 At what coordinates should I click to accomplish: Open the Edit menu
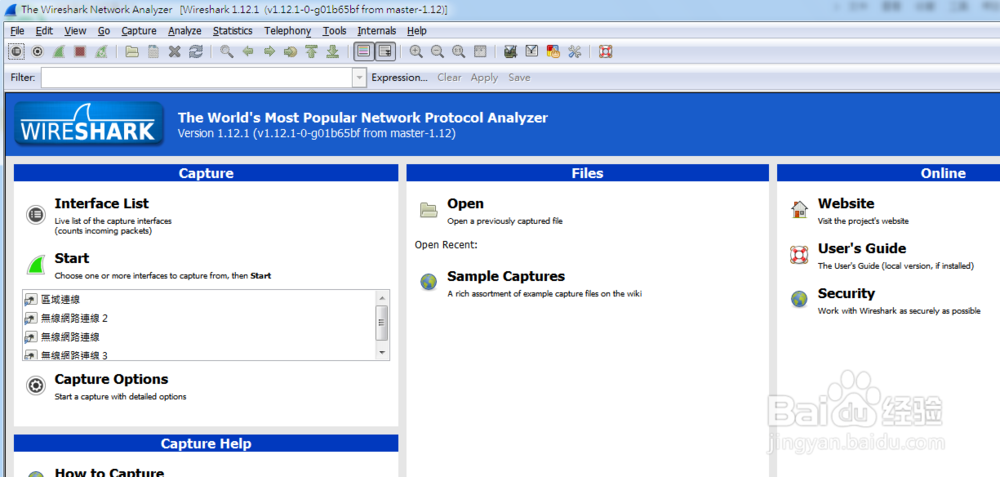pyautogui.click(x=44, y=31)
